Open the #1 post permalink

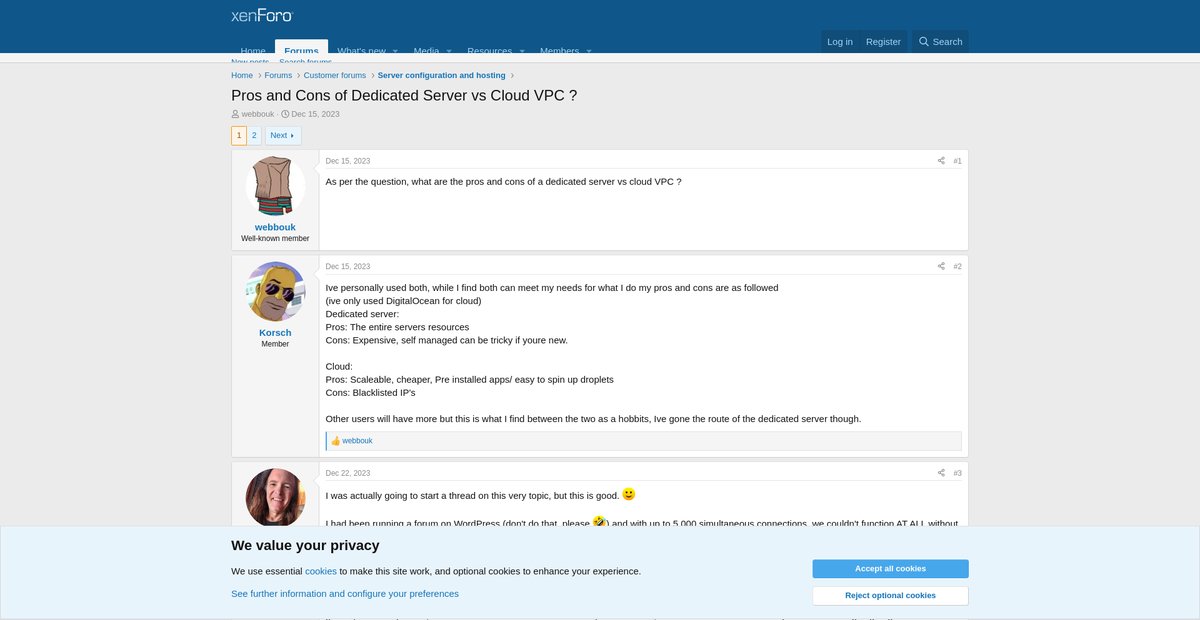click(957, 161)
